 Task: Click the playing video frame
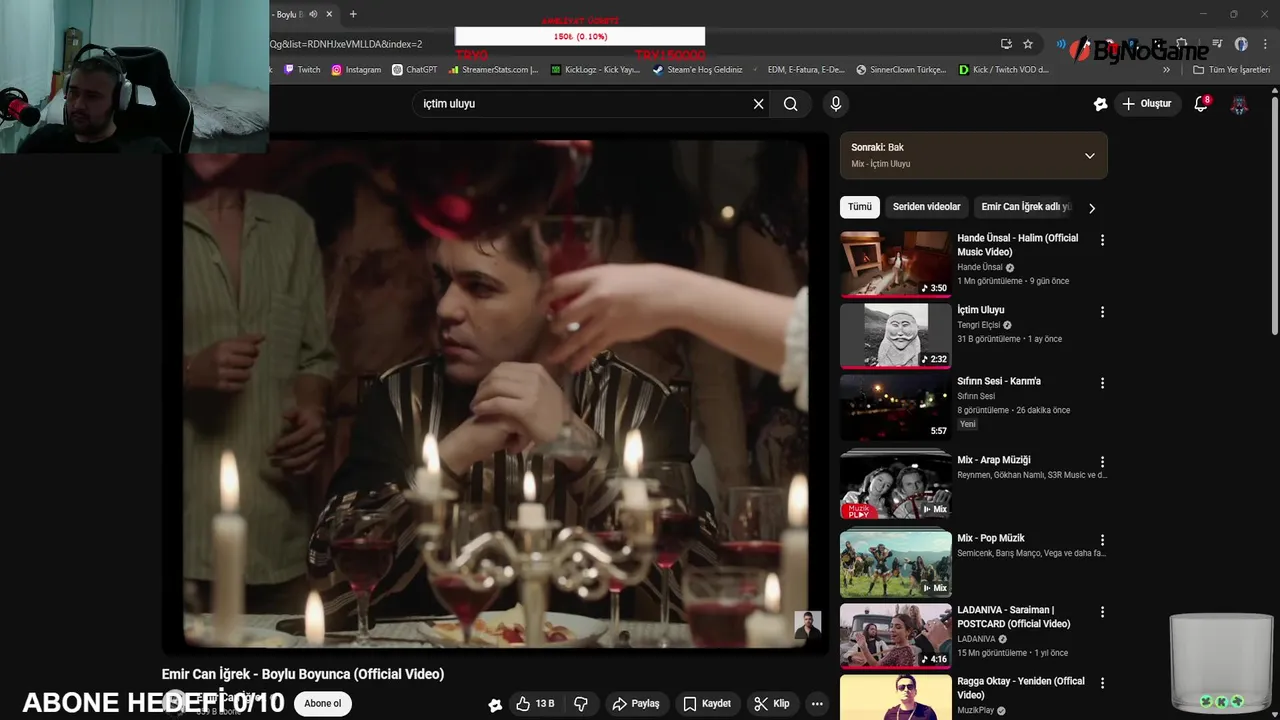tap(496, 393)
